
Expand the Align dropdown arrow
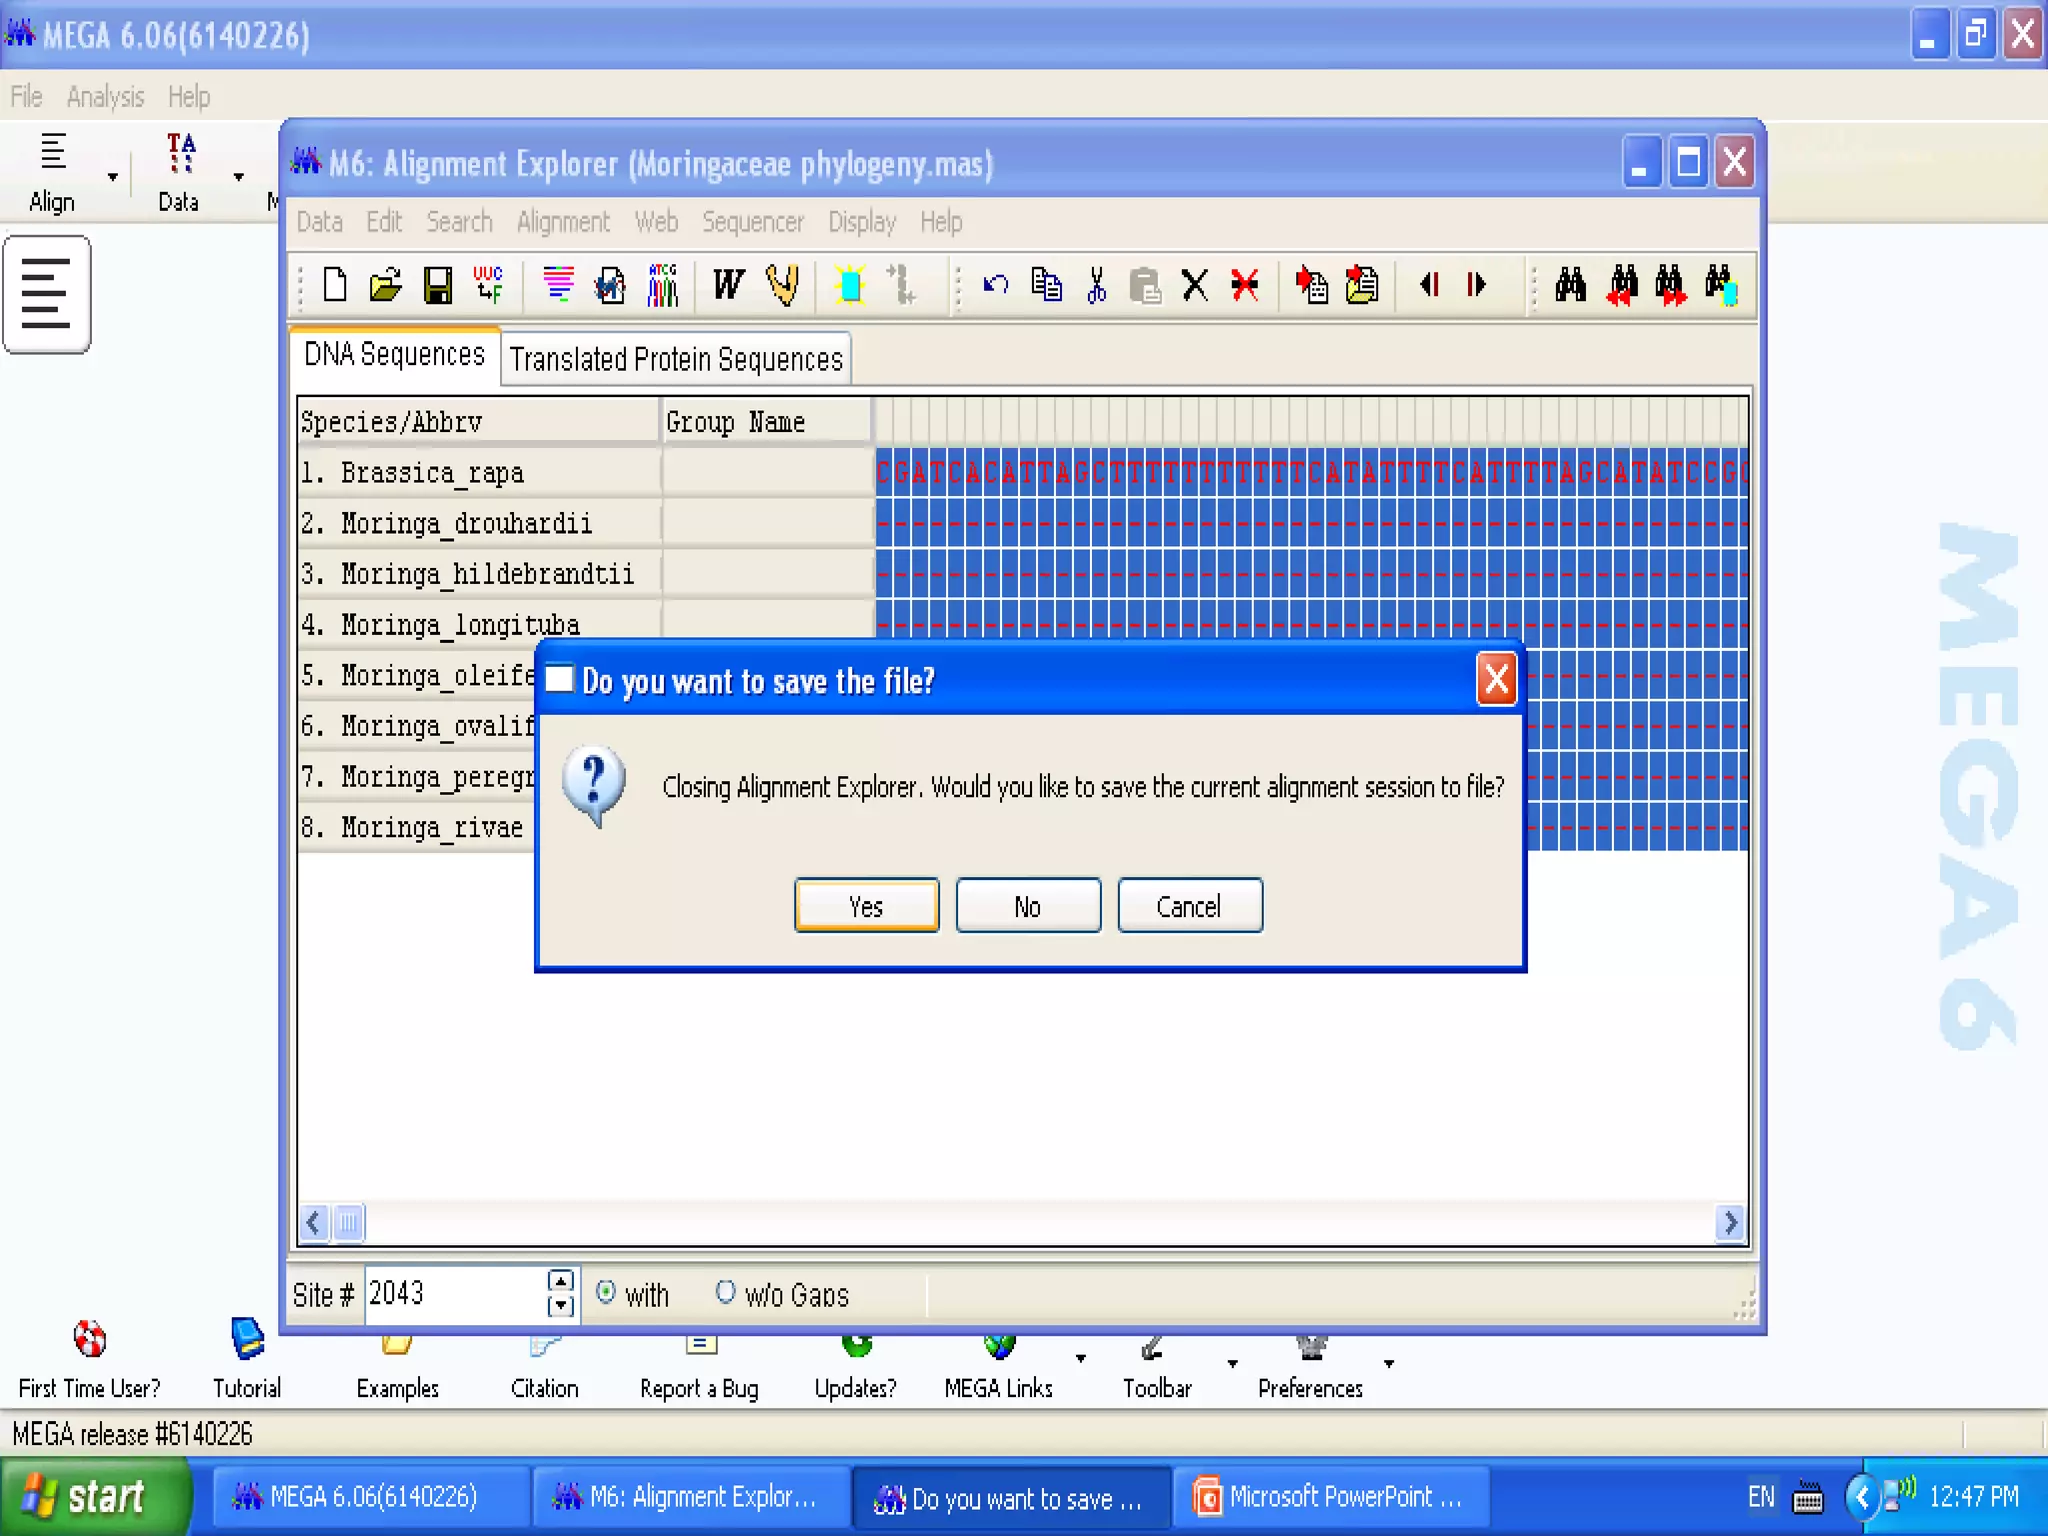tap(113, 177)
